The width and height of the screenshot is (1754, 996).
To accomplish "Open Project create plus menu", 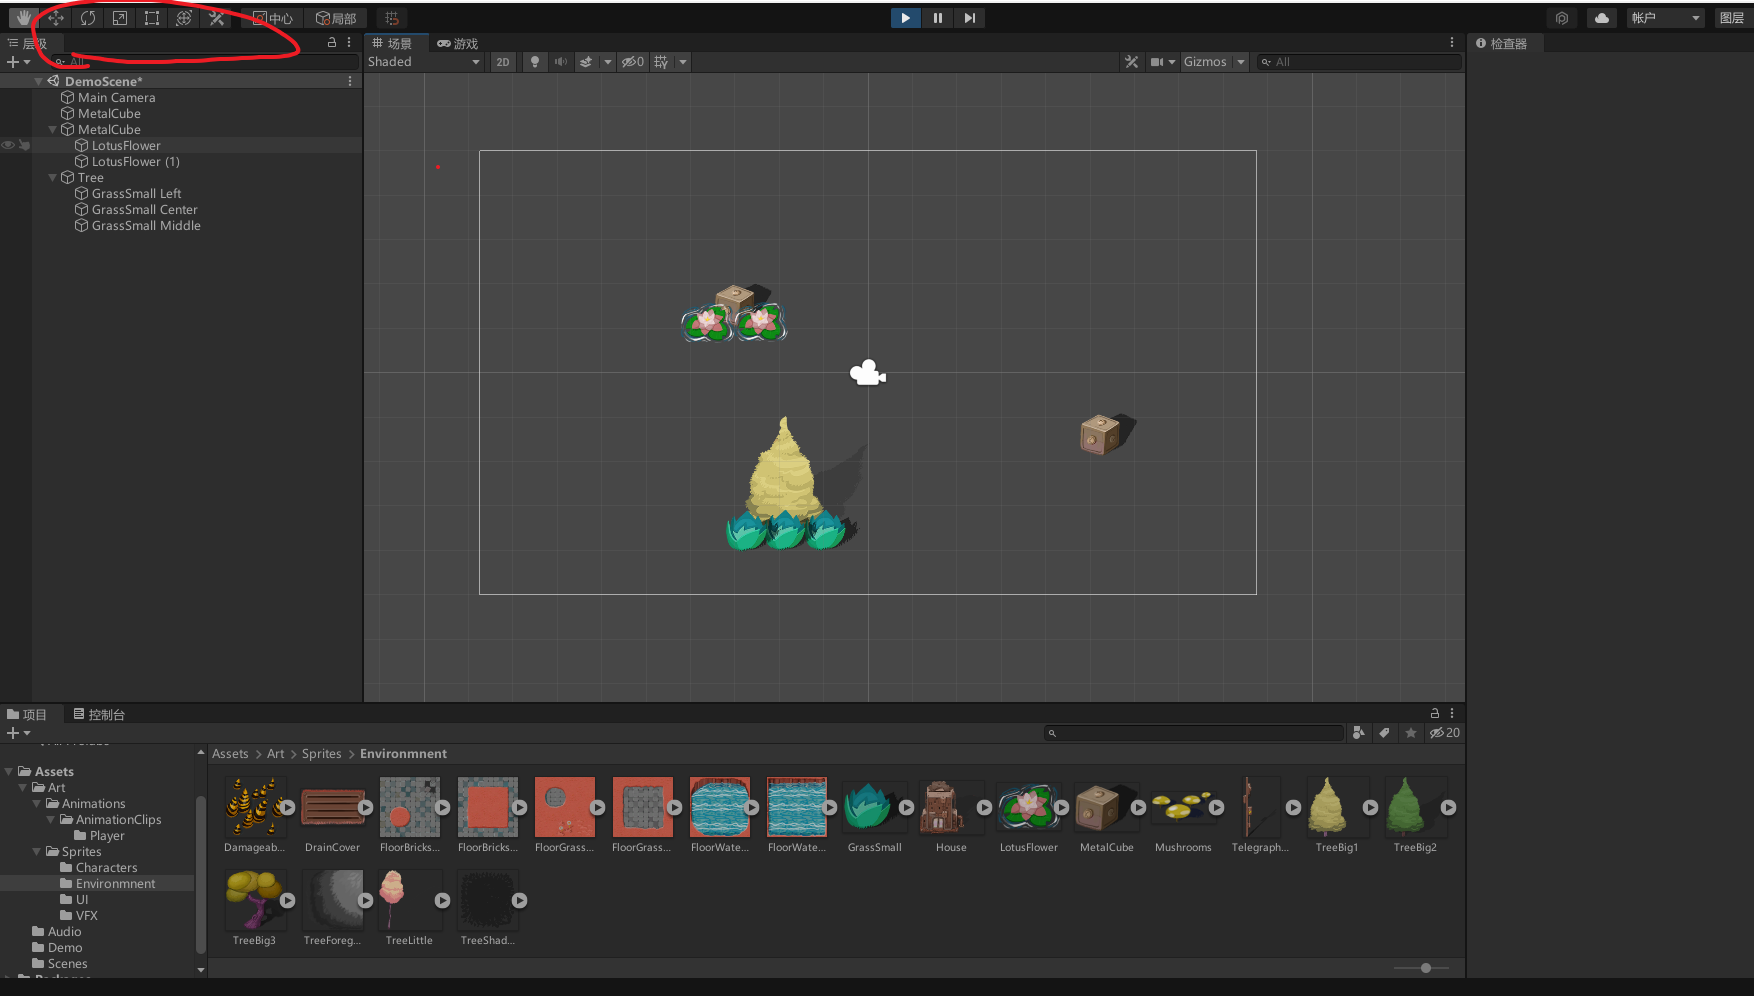I will pos(18,733).
